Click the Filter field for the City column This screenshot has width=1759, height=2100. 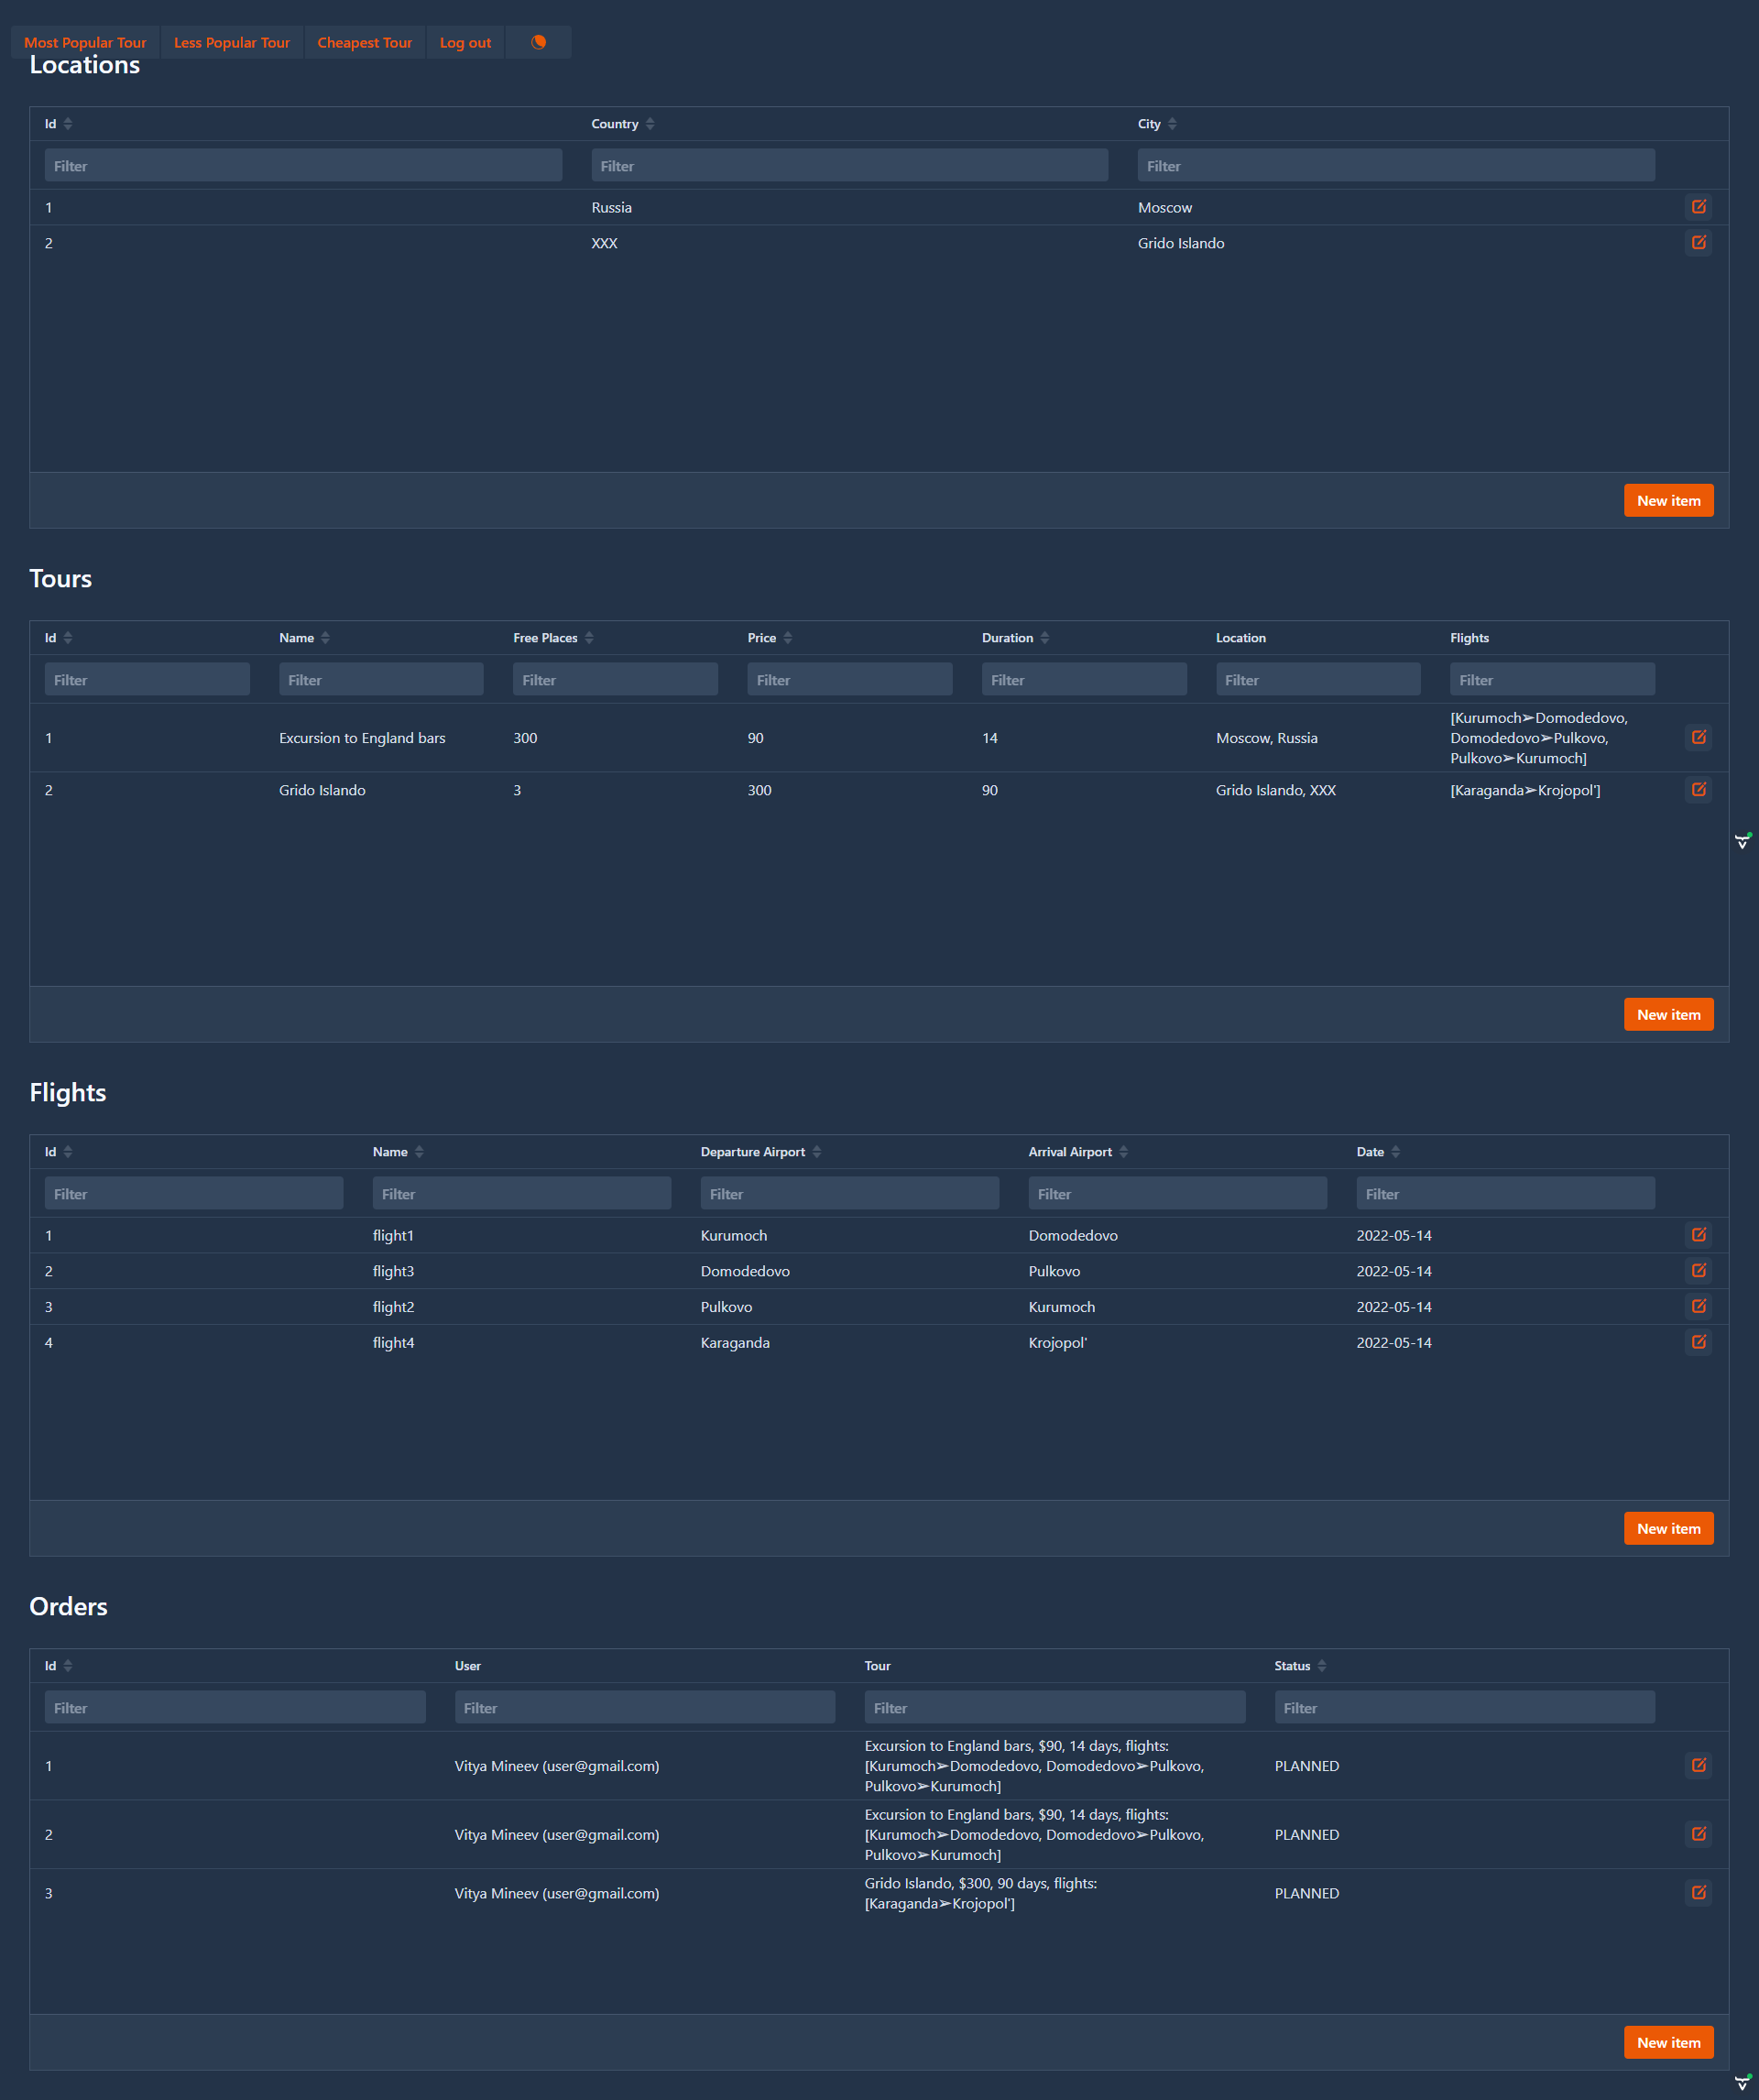[1396, 165]
